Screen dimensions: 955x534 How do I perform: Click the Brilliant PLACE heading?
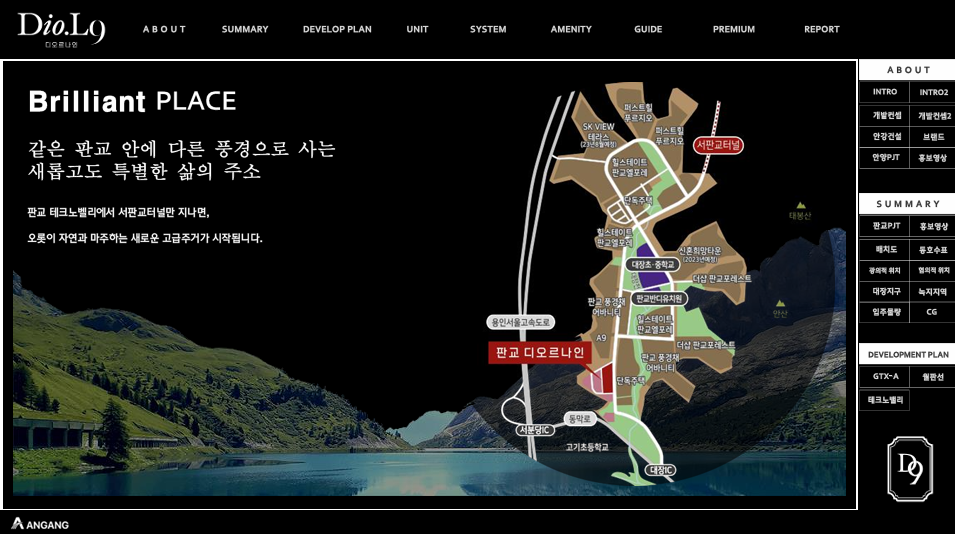pos(132,101)
